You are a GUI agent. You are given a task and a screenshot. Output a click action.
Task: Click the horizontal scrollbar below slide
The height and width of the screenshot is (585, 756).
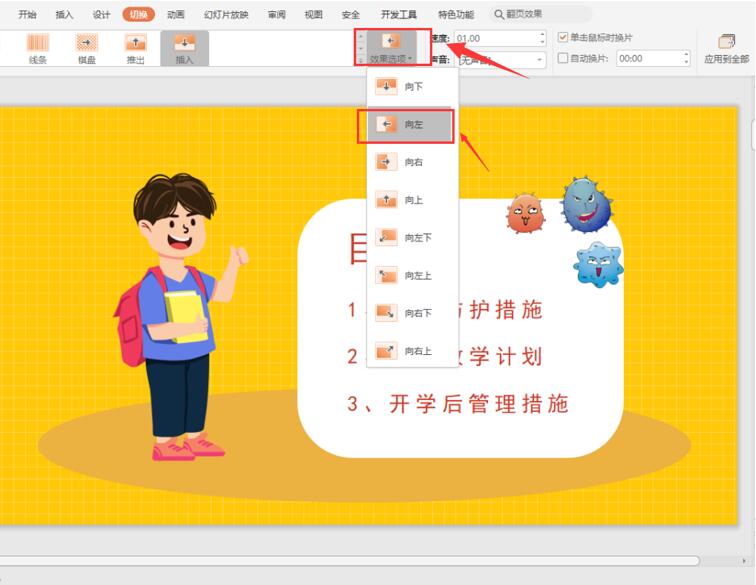click(x=350, y=560)
